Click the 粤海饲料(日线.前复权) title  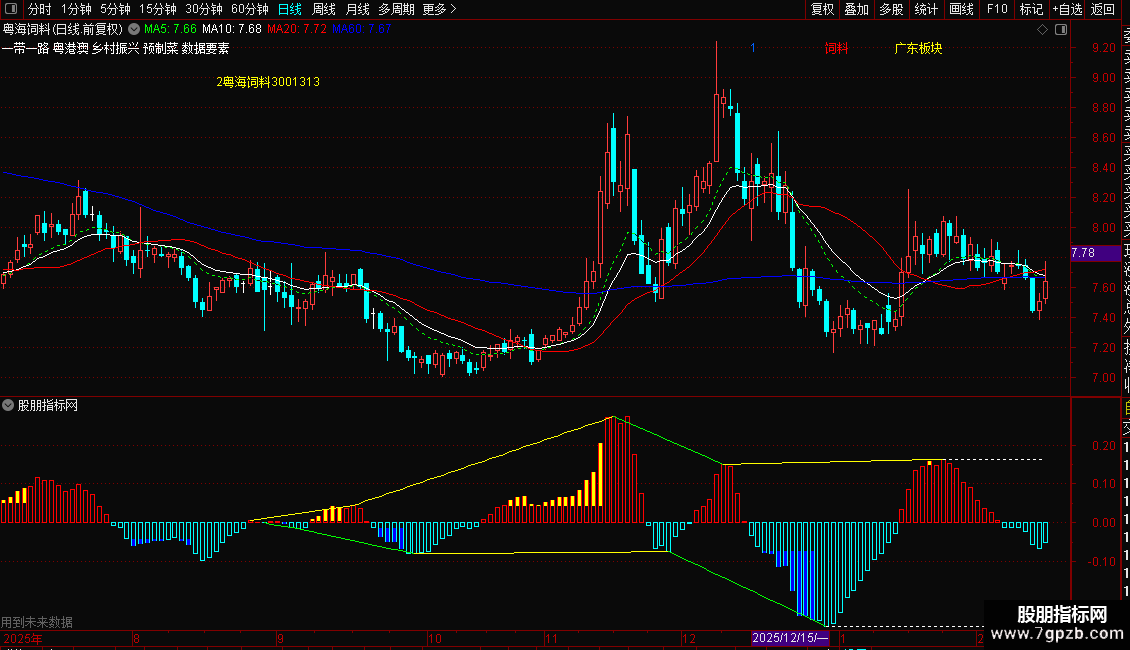click(x=63, y=29)
